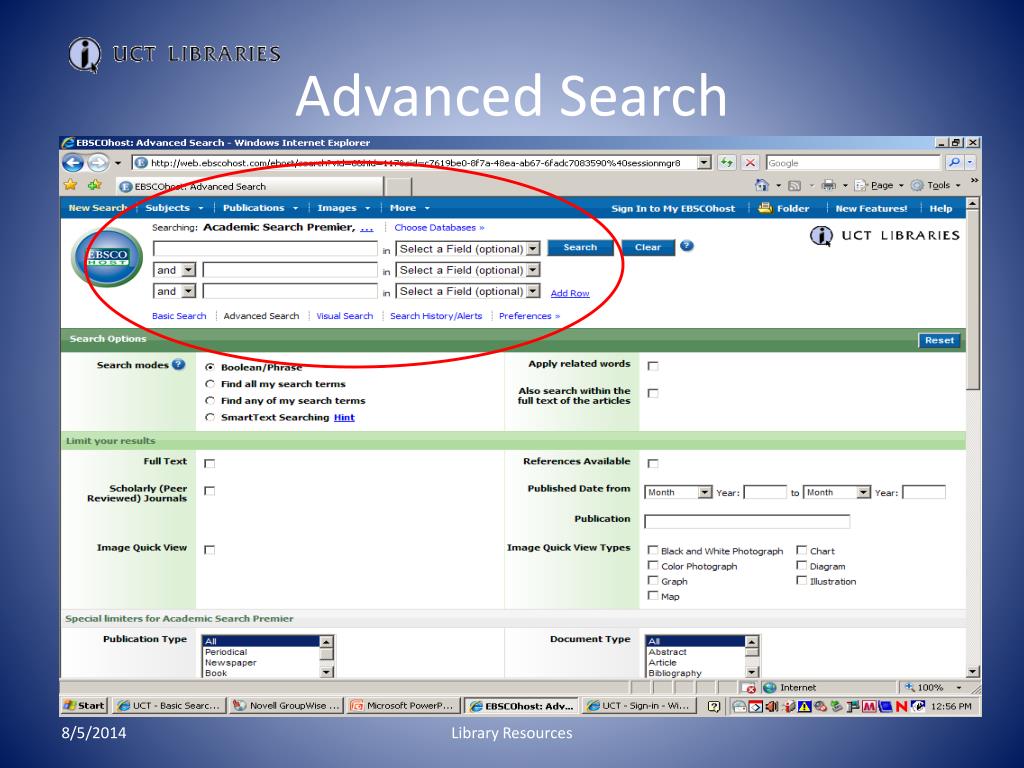Click the browser Back arrow button
Screen dimensions: 1024x768
[x=73, y=163]
